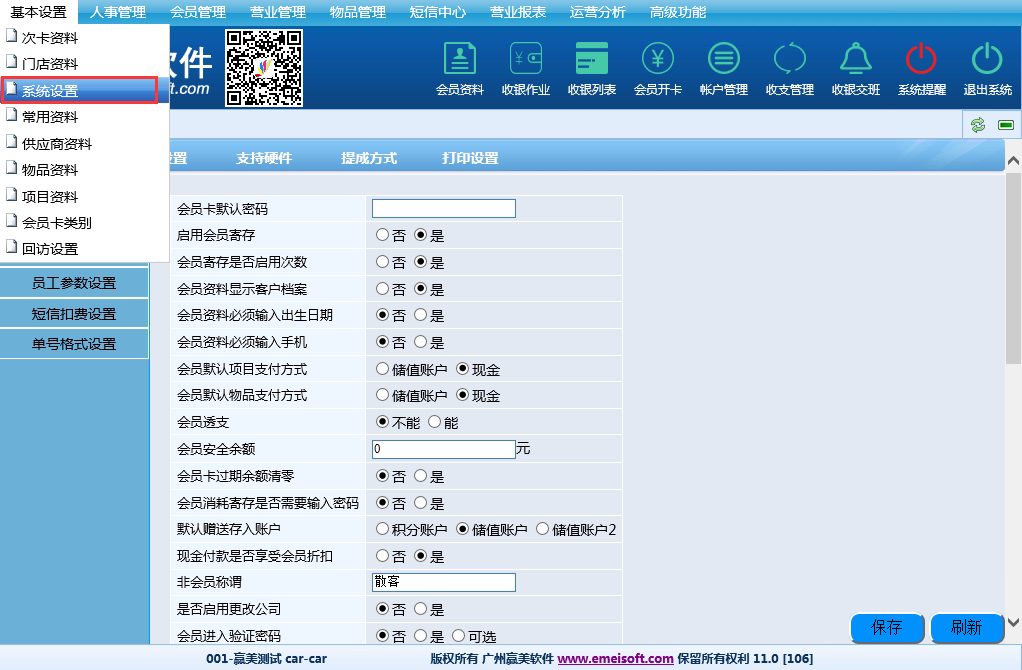Viewport: 1022px width, 670px height.
Task: Select 能 for 会员透支 option
Action: [x=435, y=422]
